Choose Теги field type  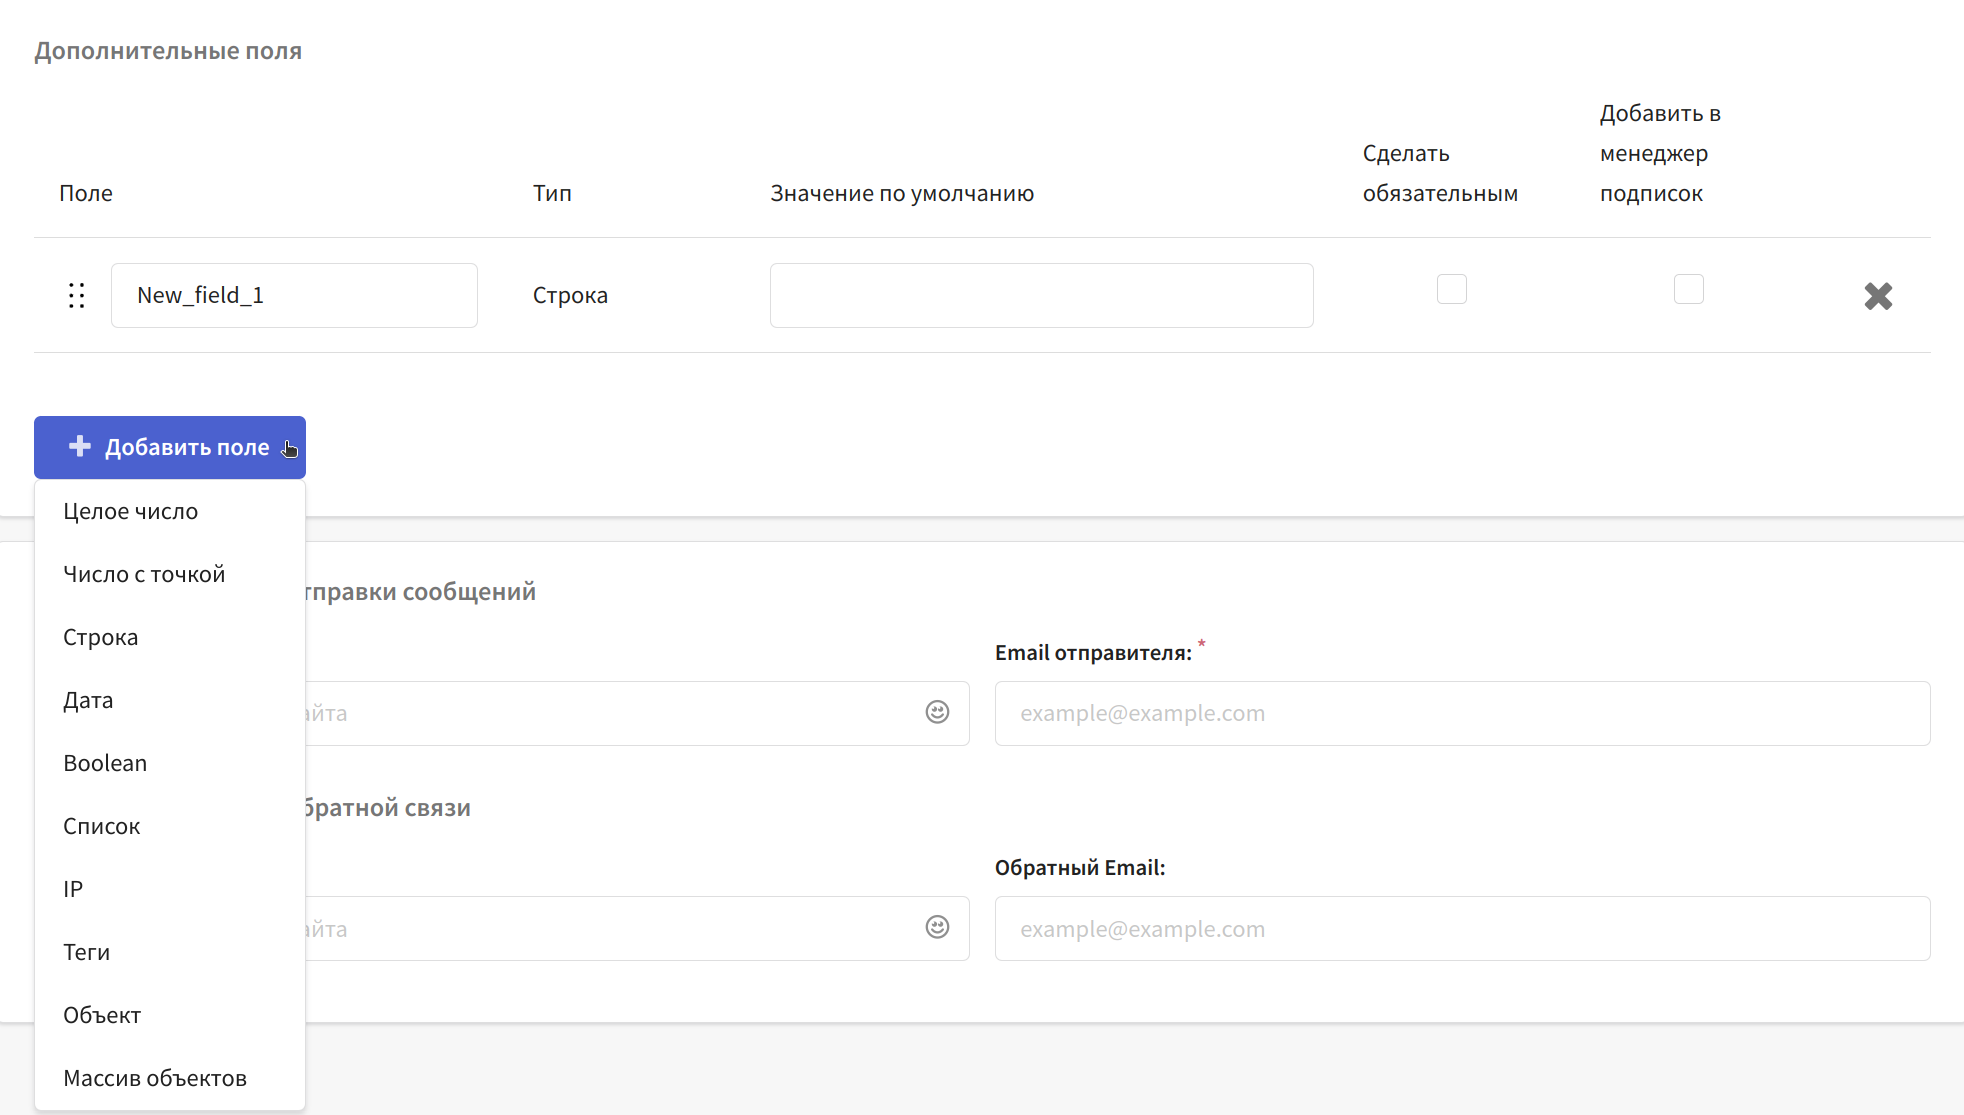click(x=170, y=952)
